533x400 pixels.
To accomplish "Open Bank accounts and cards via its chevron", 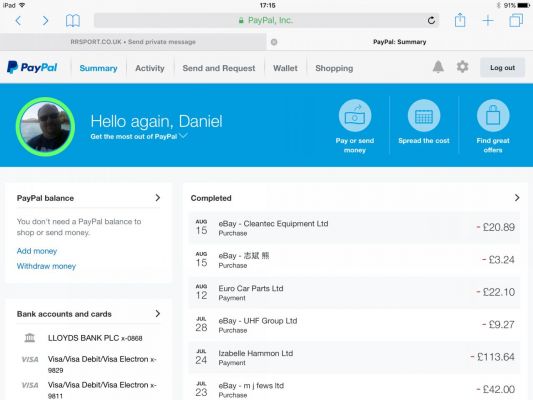I will coord(158,314).
